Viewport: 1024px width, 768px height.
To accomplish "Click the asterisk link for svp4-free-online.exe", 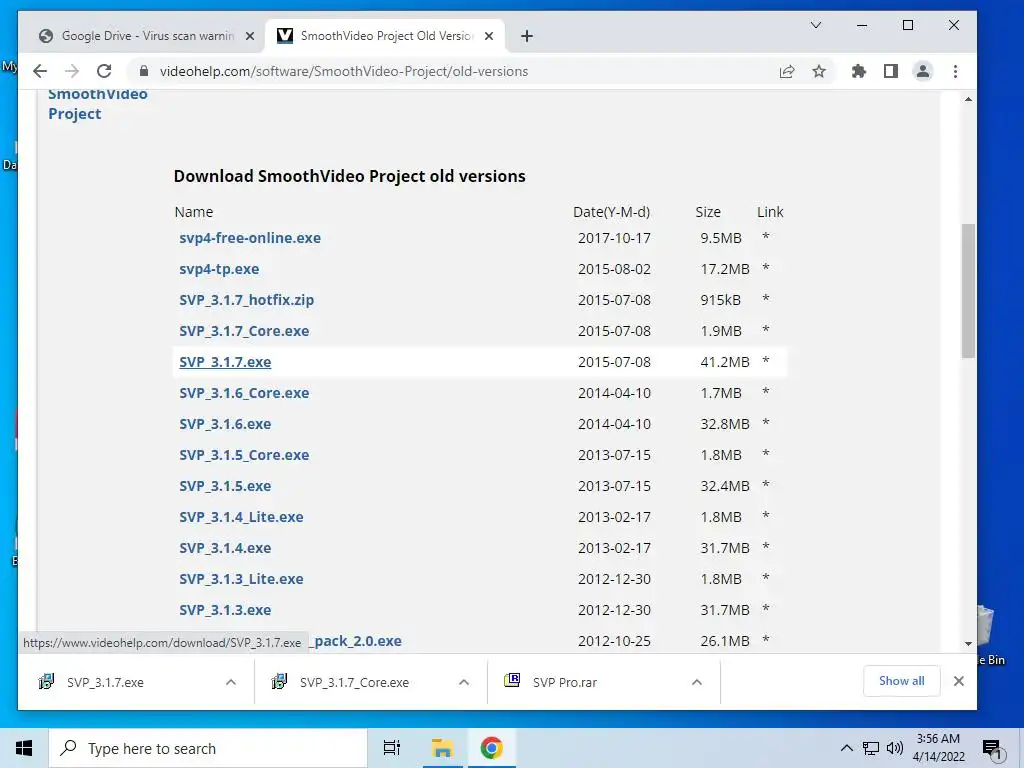I will click(766, 237).
